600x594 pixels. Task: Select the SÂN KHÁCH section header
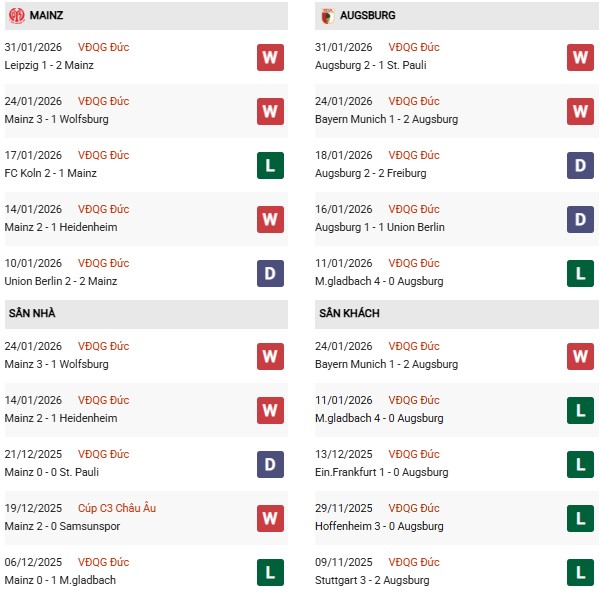(x=349, y=313)
